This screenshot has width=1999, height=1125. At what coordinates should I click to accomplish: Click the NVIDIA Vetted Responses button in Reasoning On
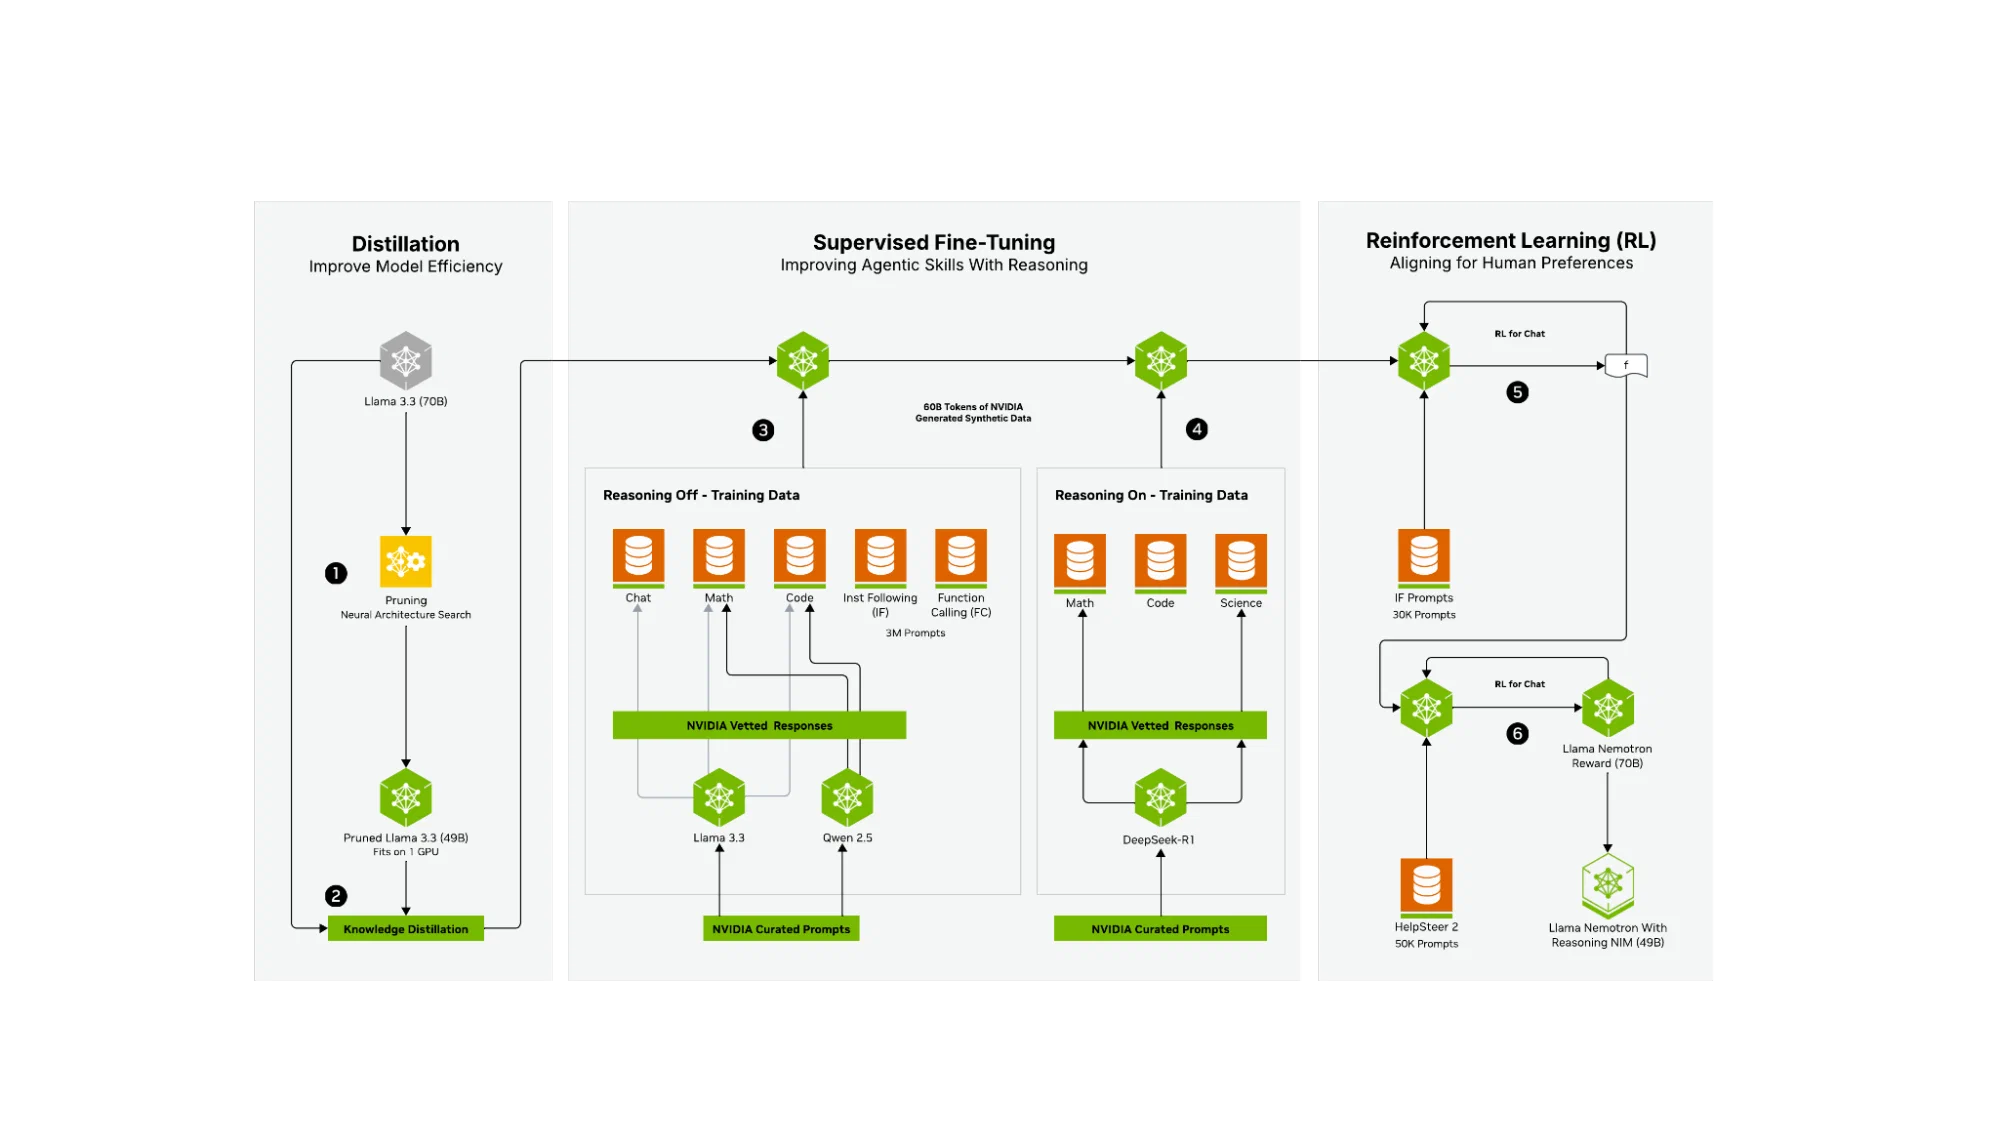click(x=1160, y=725)
